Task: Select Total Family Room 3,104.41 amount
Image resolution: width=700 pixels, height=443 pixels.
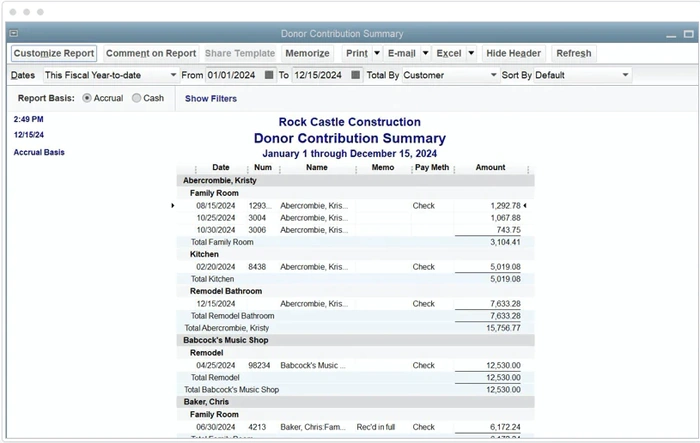Action: (505, 242)
